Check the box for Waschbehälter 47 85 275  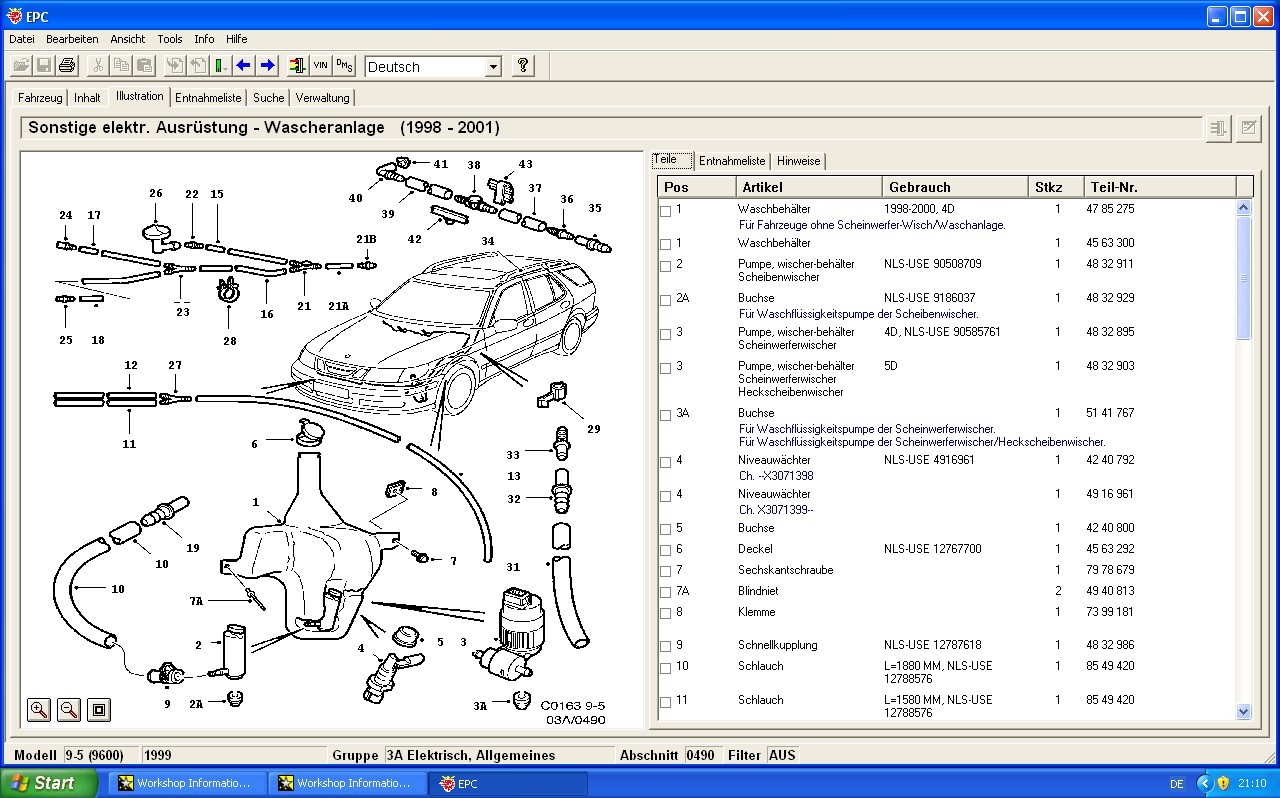pos(666,211)
